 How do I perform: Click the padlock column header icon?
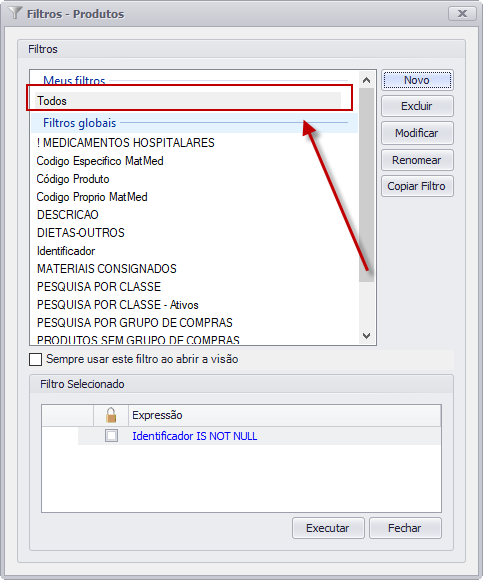tap(111, 415)
